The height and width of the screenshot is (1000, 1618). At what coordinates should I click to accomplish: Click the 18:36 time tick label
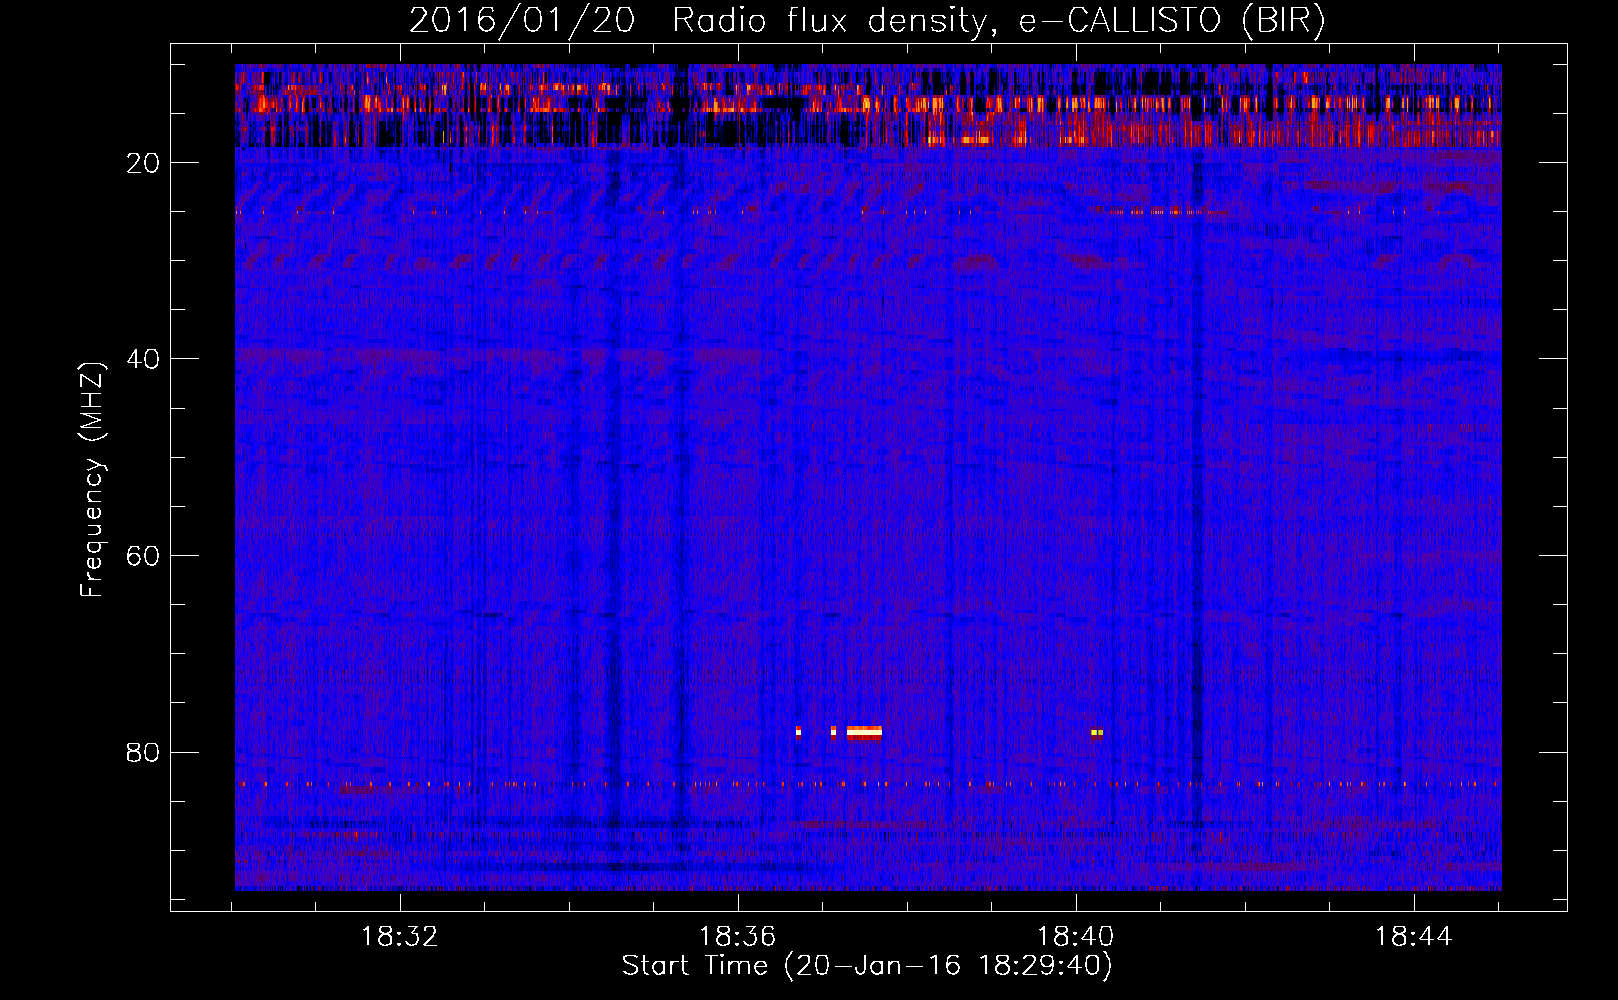click(x=737, y=937)
